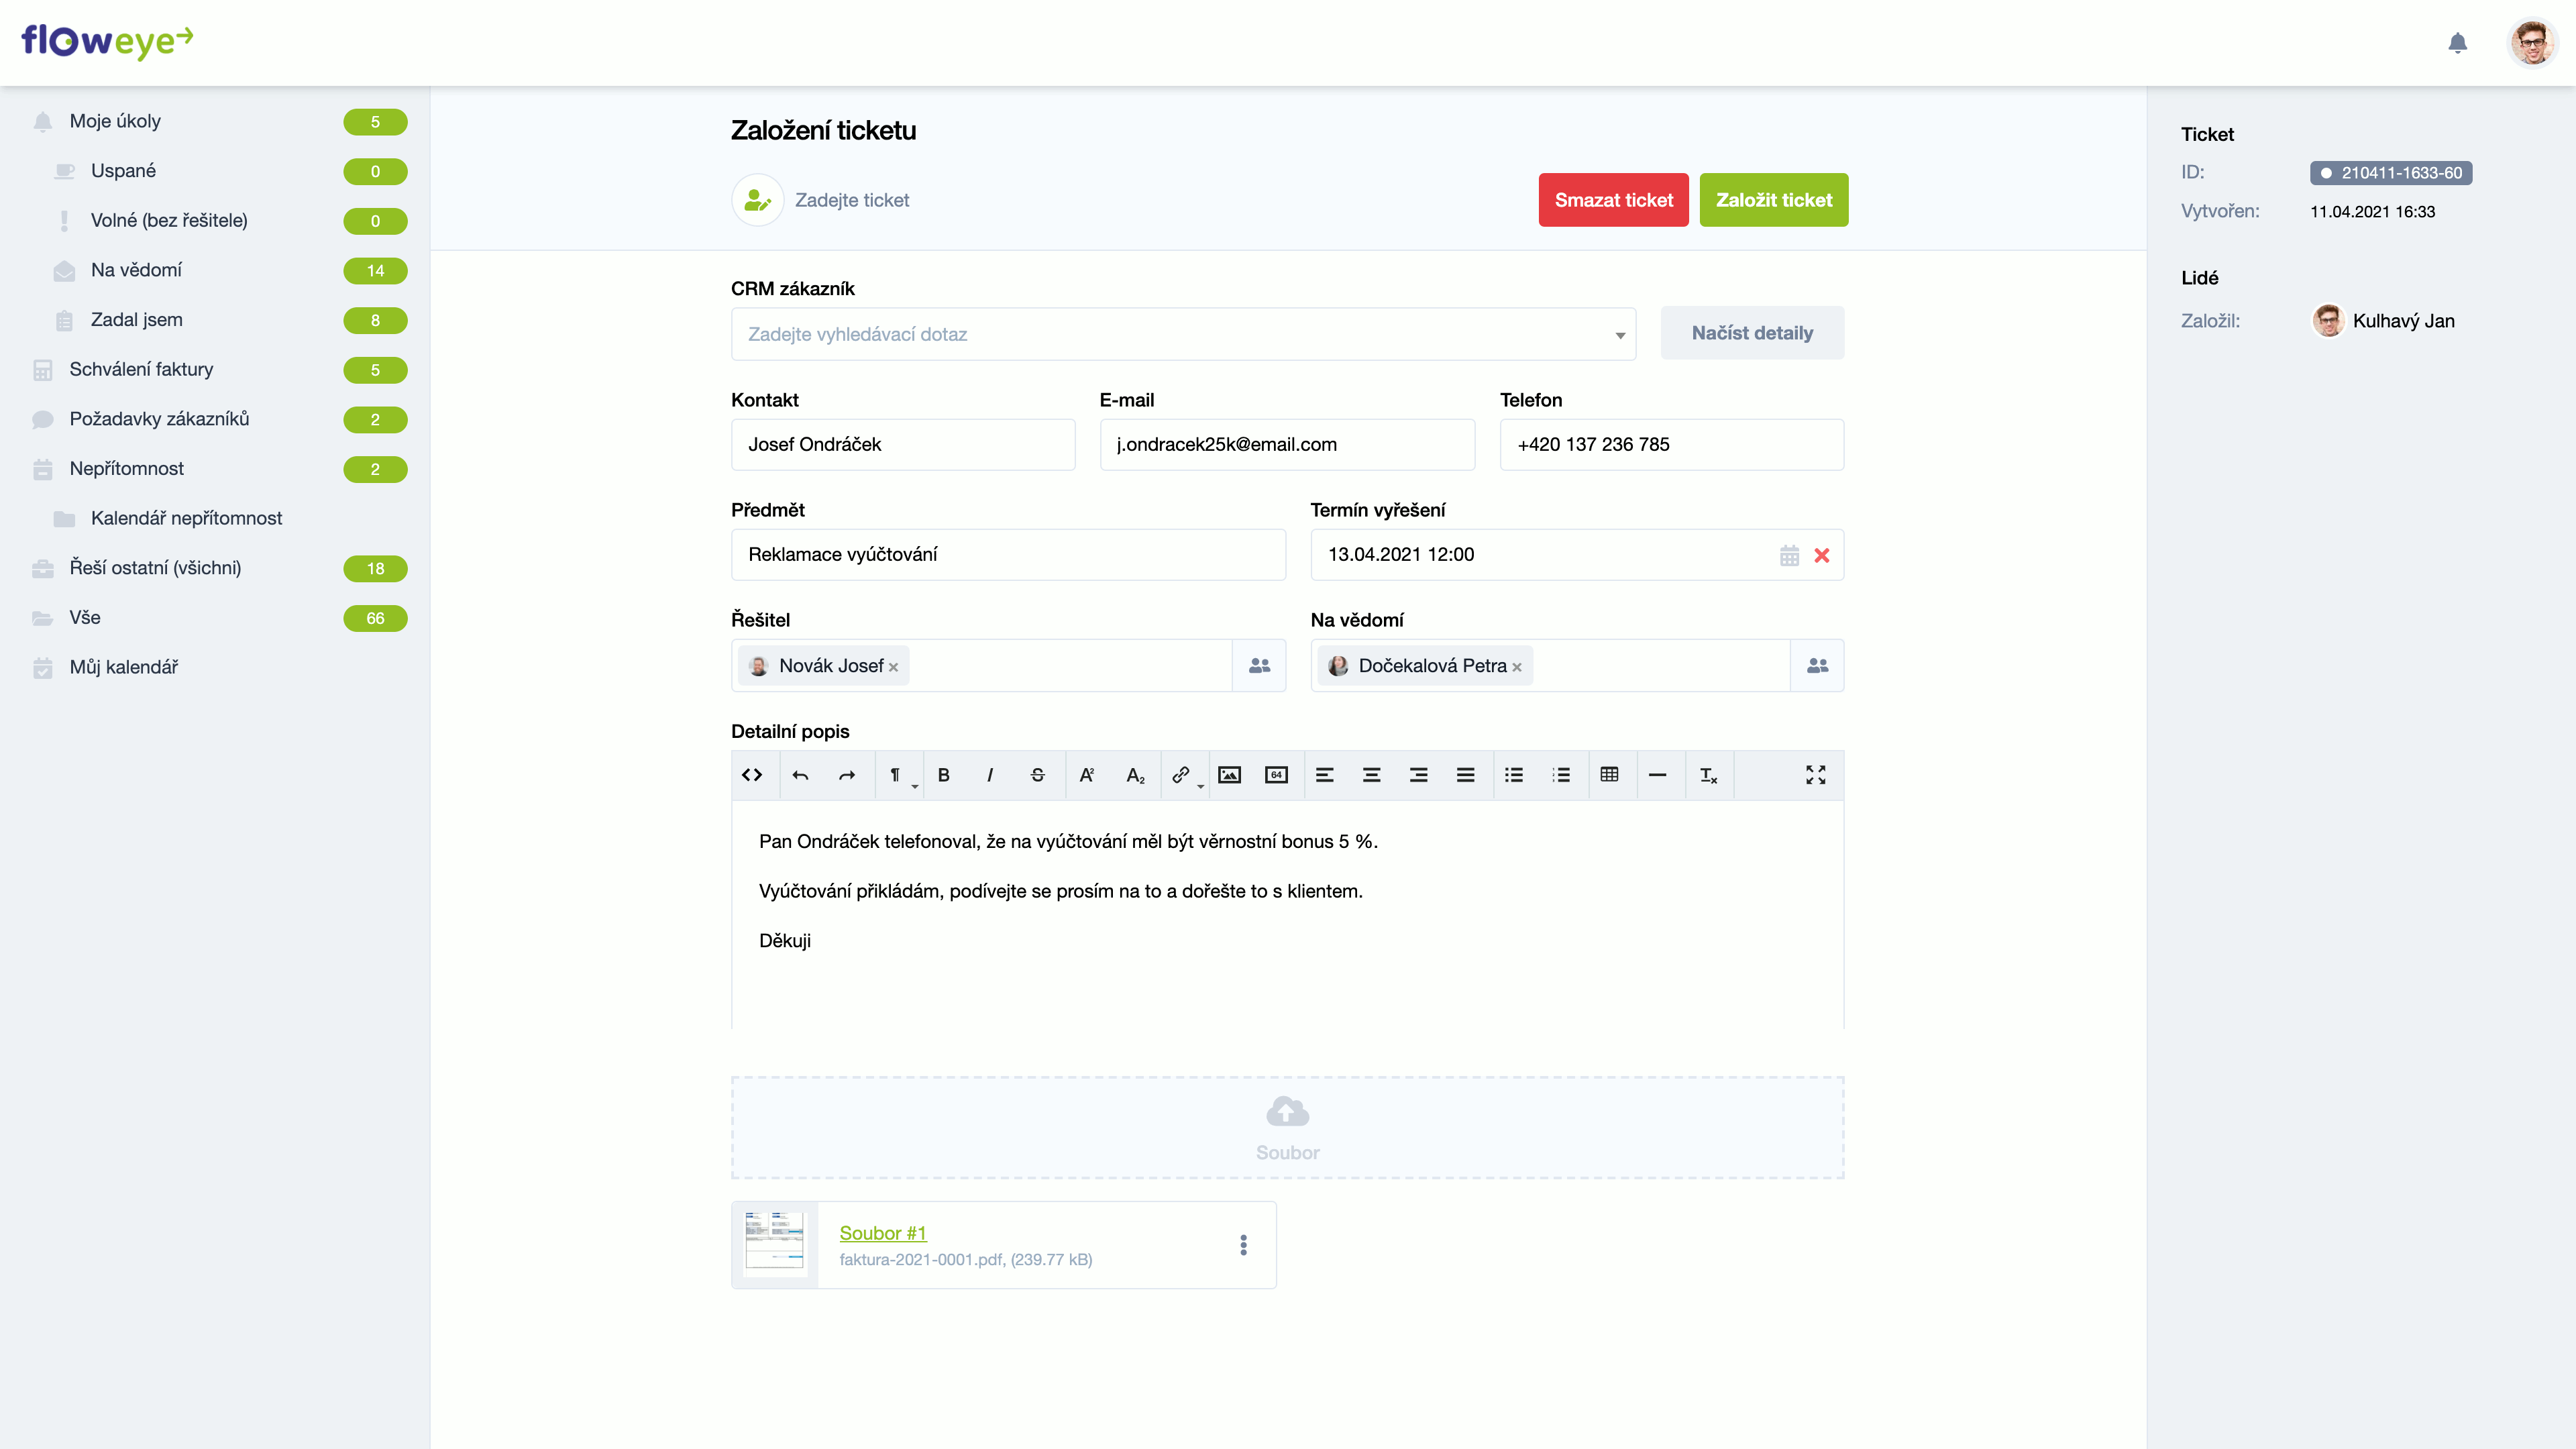Open options menu for faktura-2021-0001.pdf

(1243, 1244)
